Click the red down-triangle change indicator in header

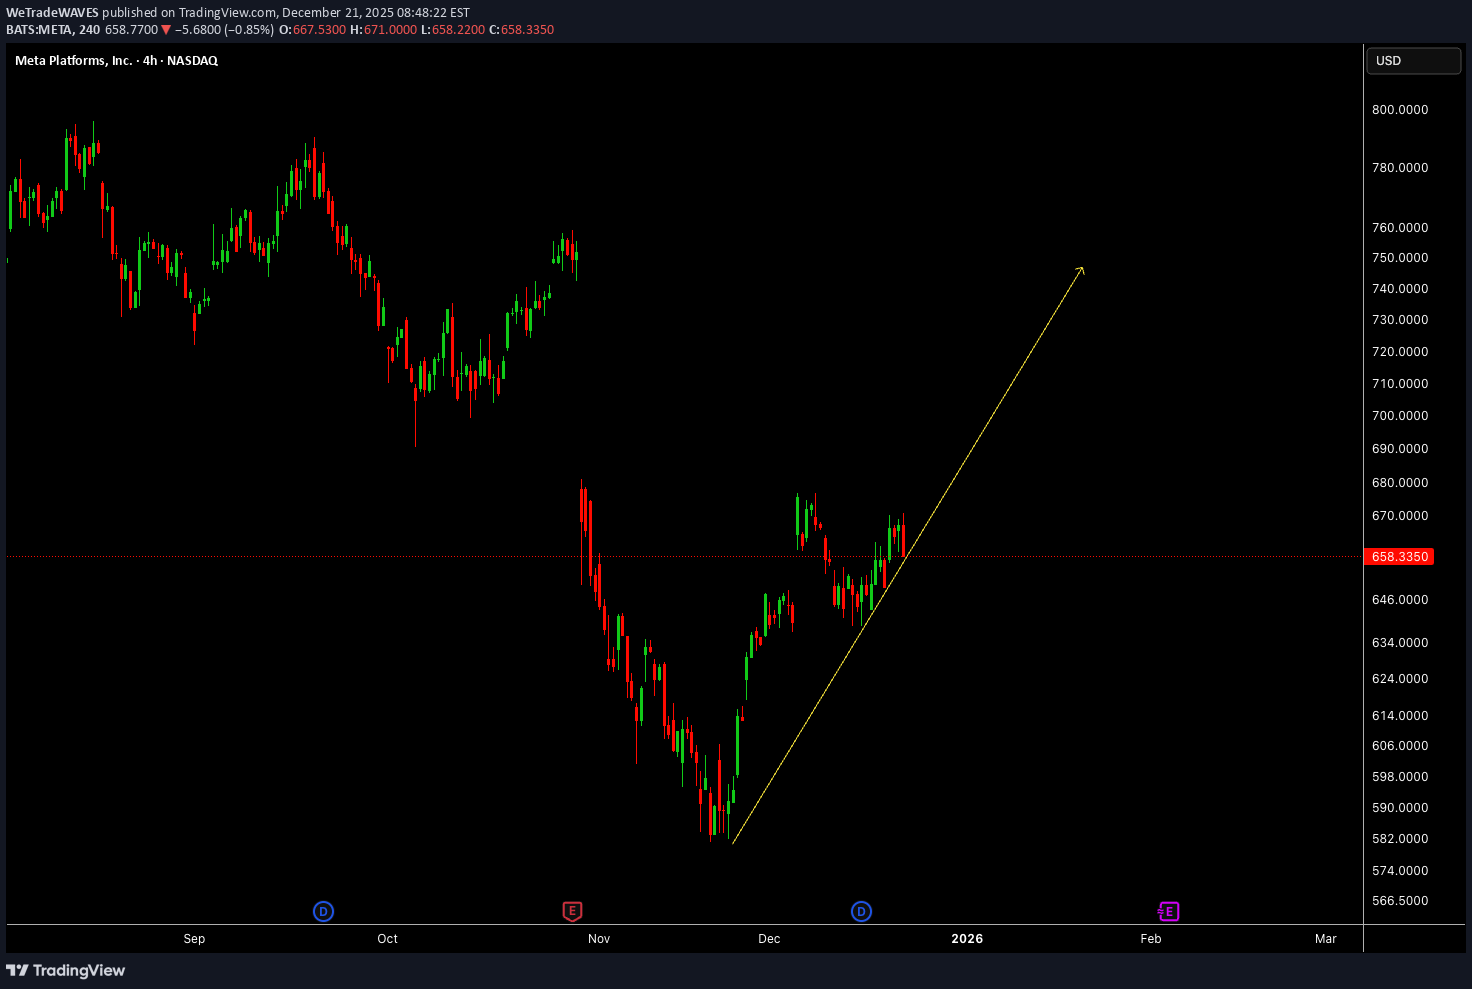(166, 30)
